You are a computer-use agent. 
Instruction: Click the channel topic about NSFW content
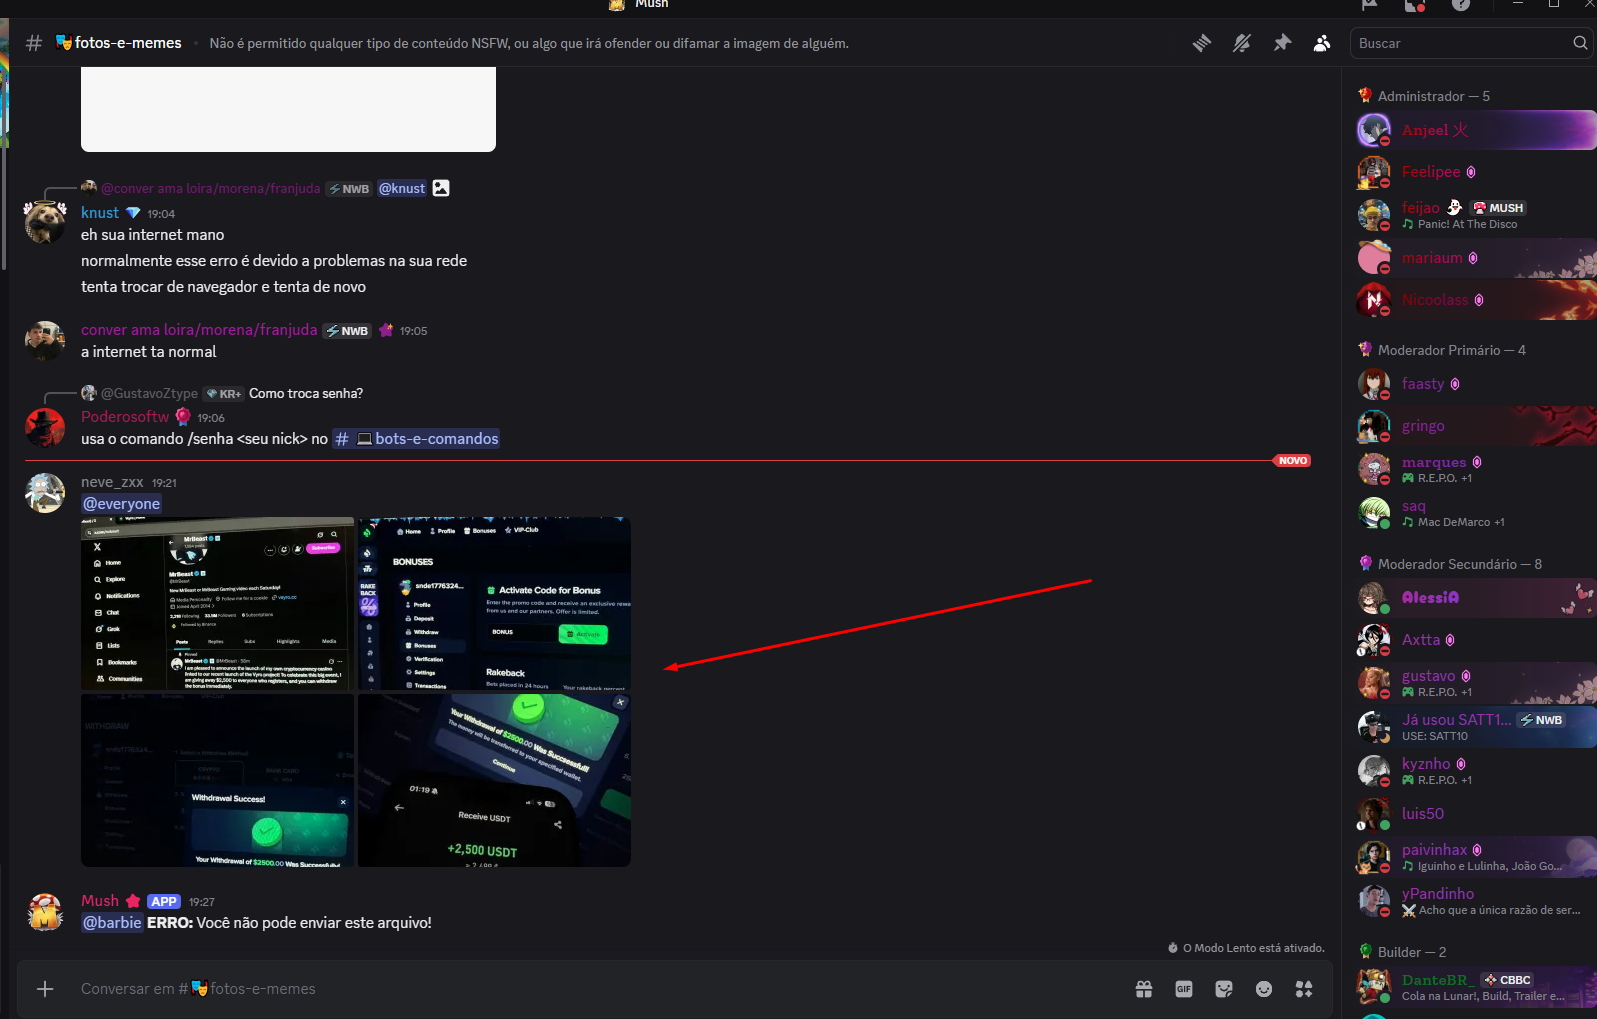click(x=529, y=43)
